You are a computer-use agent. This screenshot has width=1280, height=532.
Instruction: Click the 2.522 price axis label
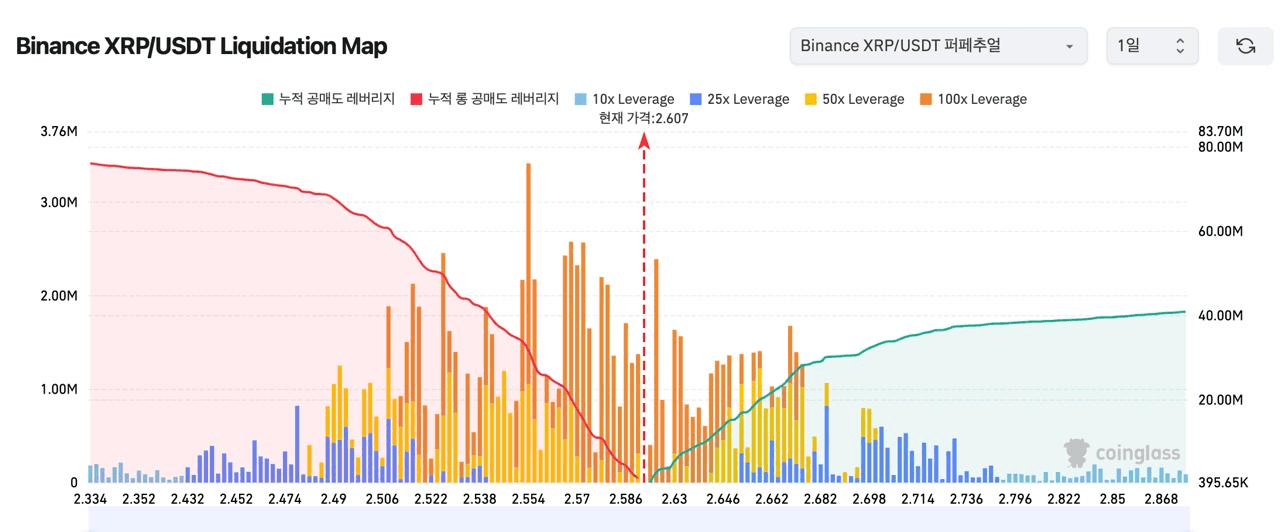[431, 499]
